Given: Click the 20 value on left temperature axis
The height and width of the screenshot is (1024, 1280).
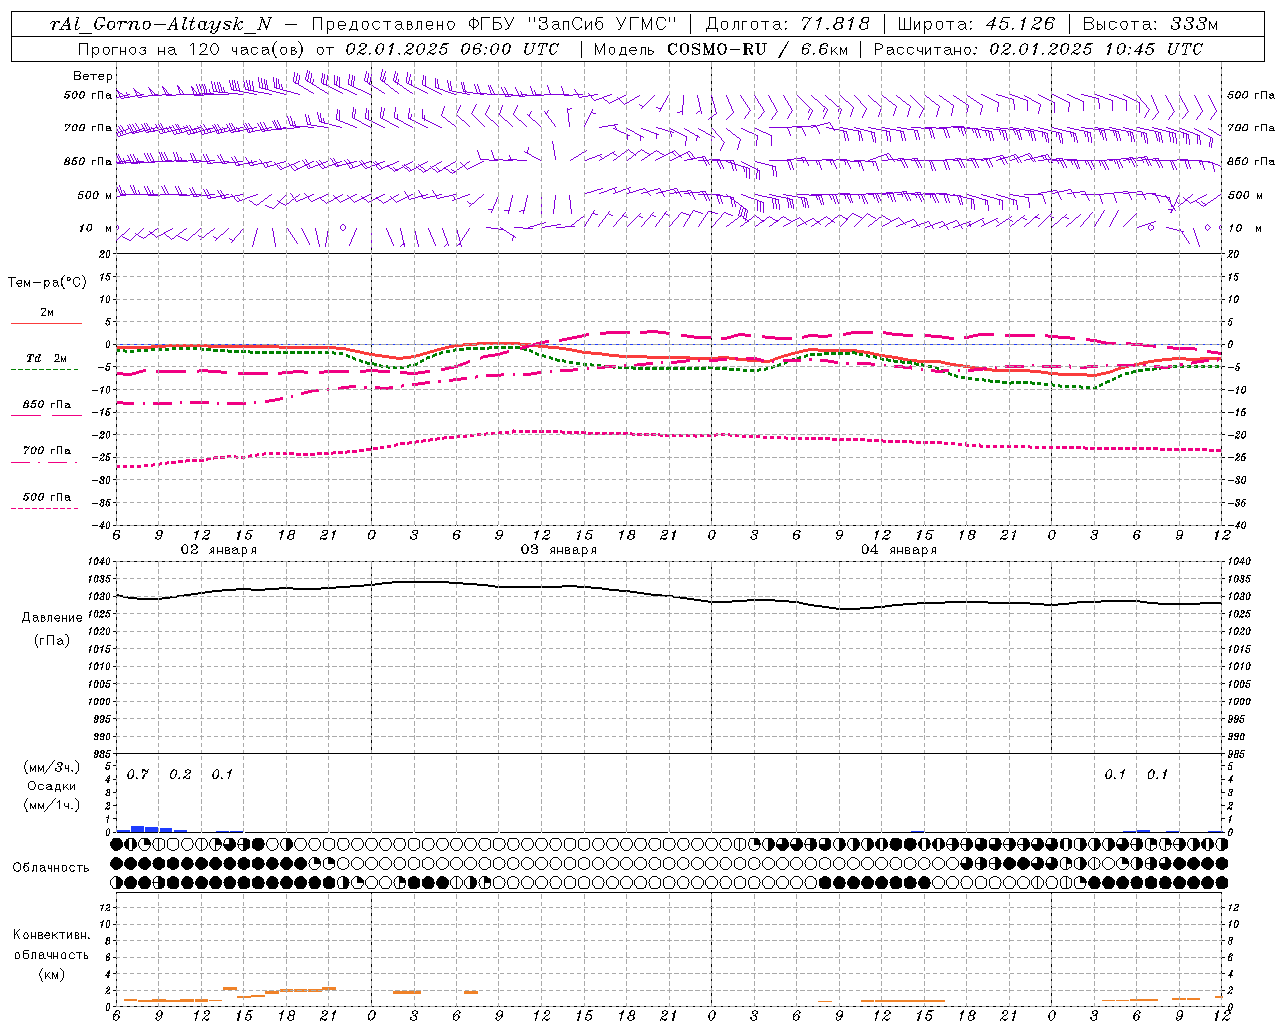Looking at the screenshot, I should [105, 254].
